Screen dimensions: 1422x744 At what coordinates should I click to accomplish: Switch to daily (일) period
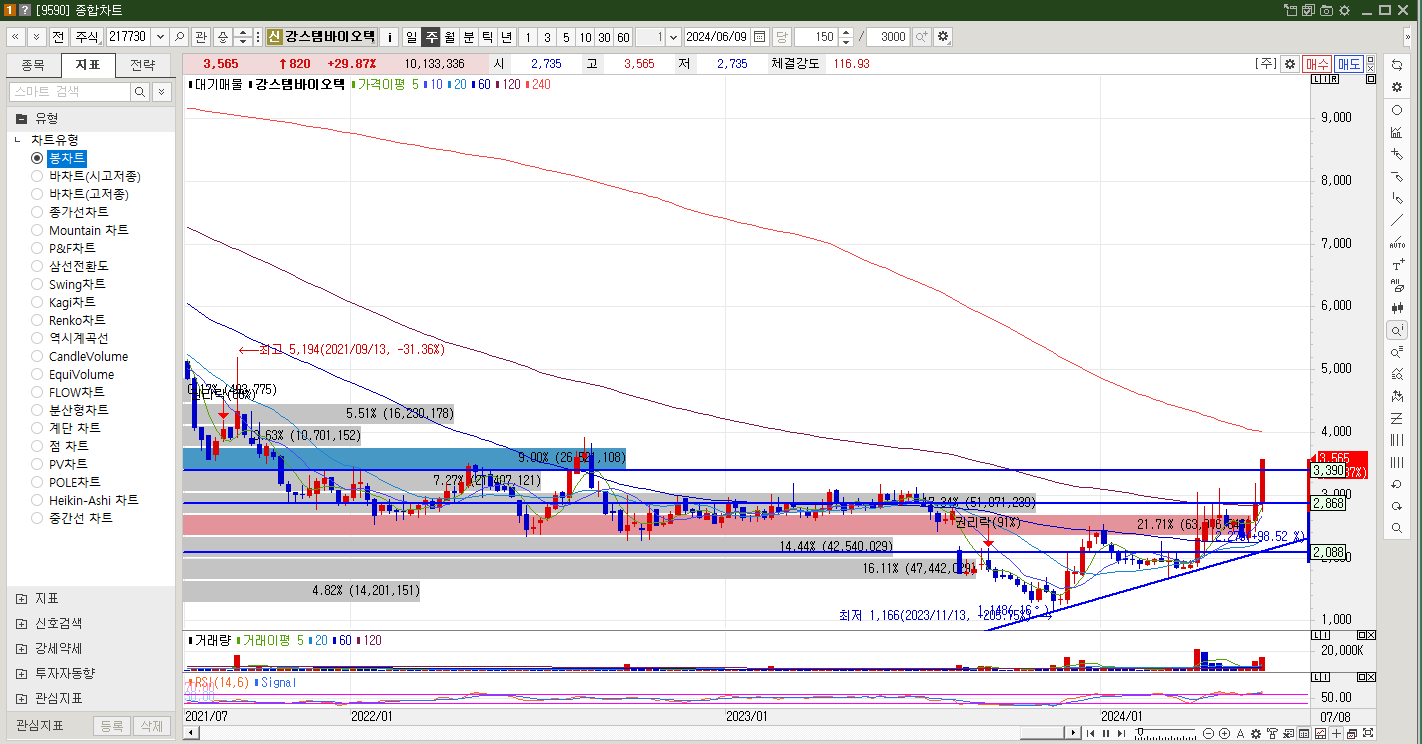coord(411,36)
